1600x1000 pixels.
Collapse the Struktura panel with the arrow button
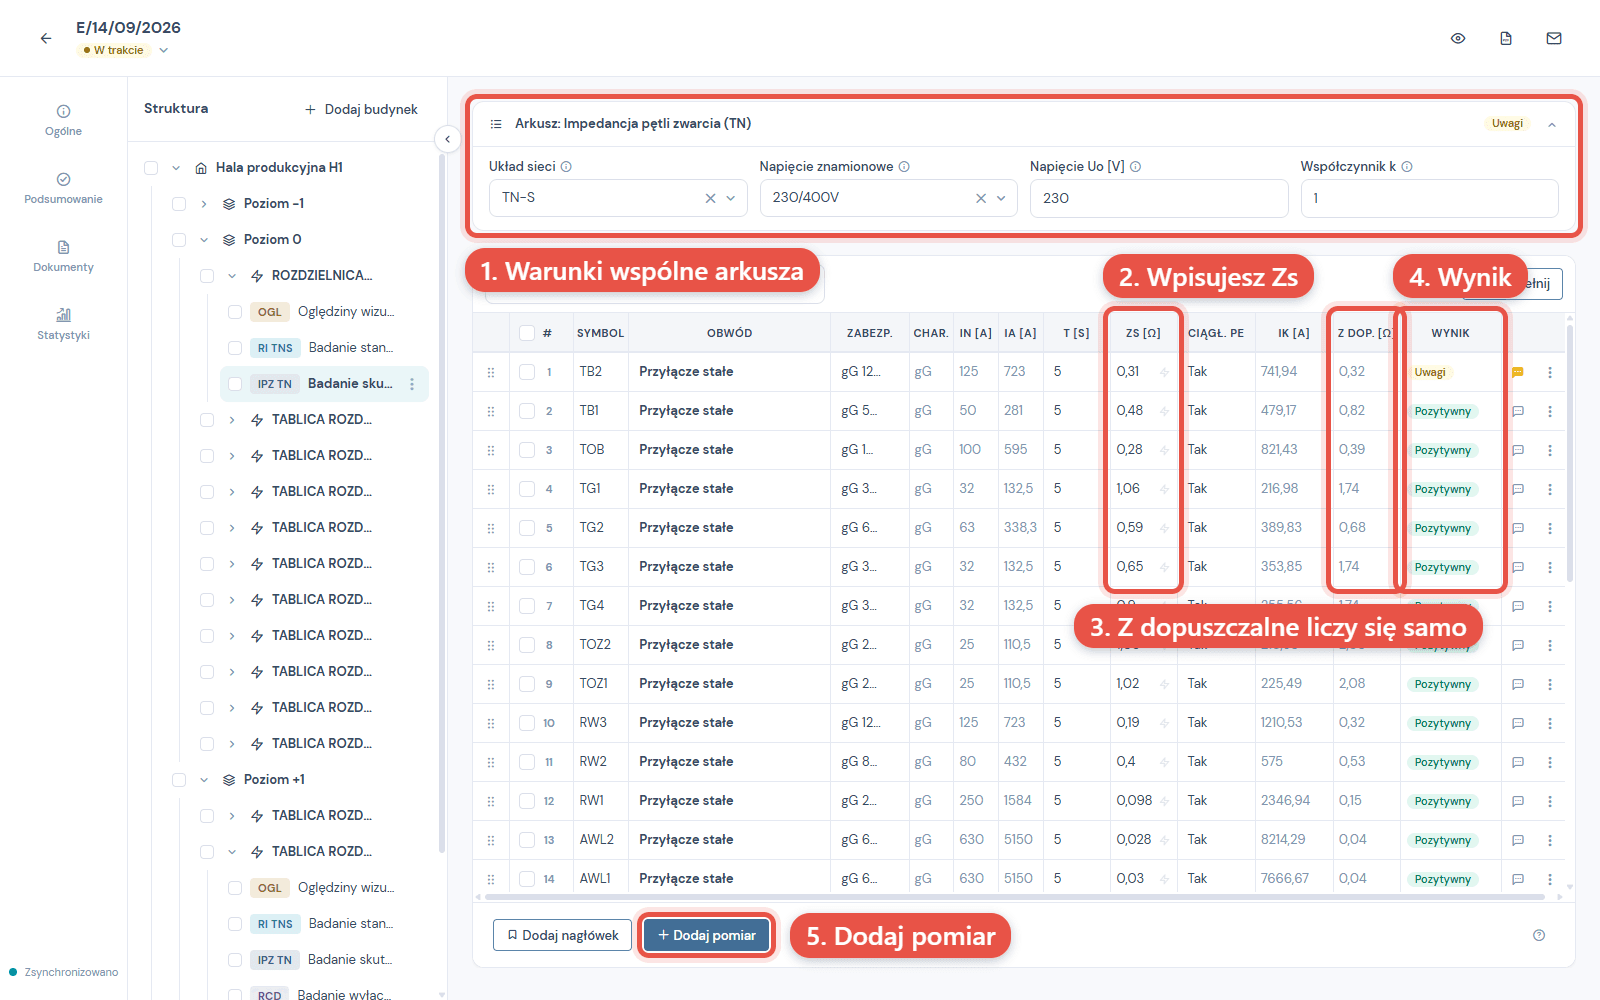pos(448,139)
